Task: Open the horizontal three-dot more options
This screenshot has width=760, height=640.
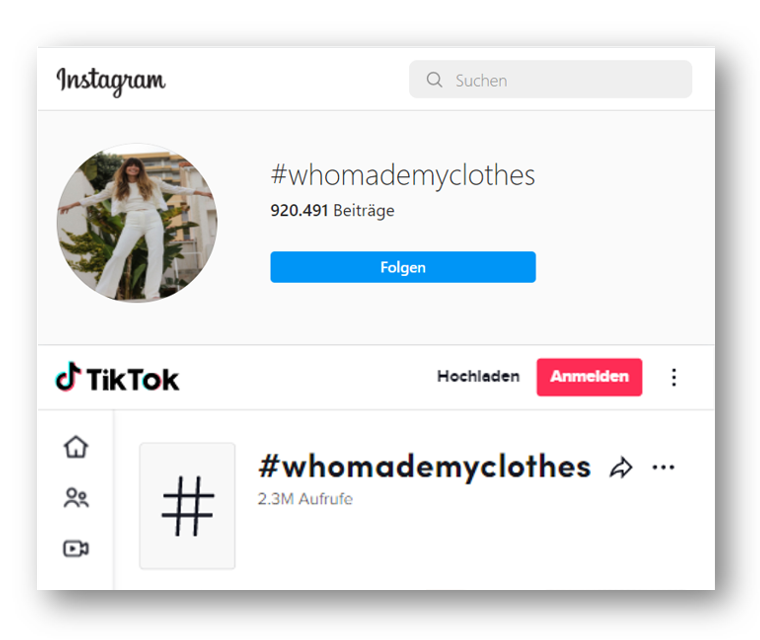Action: coord(663,467)
